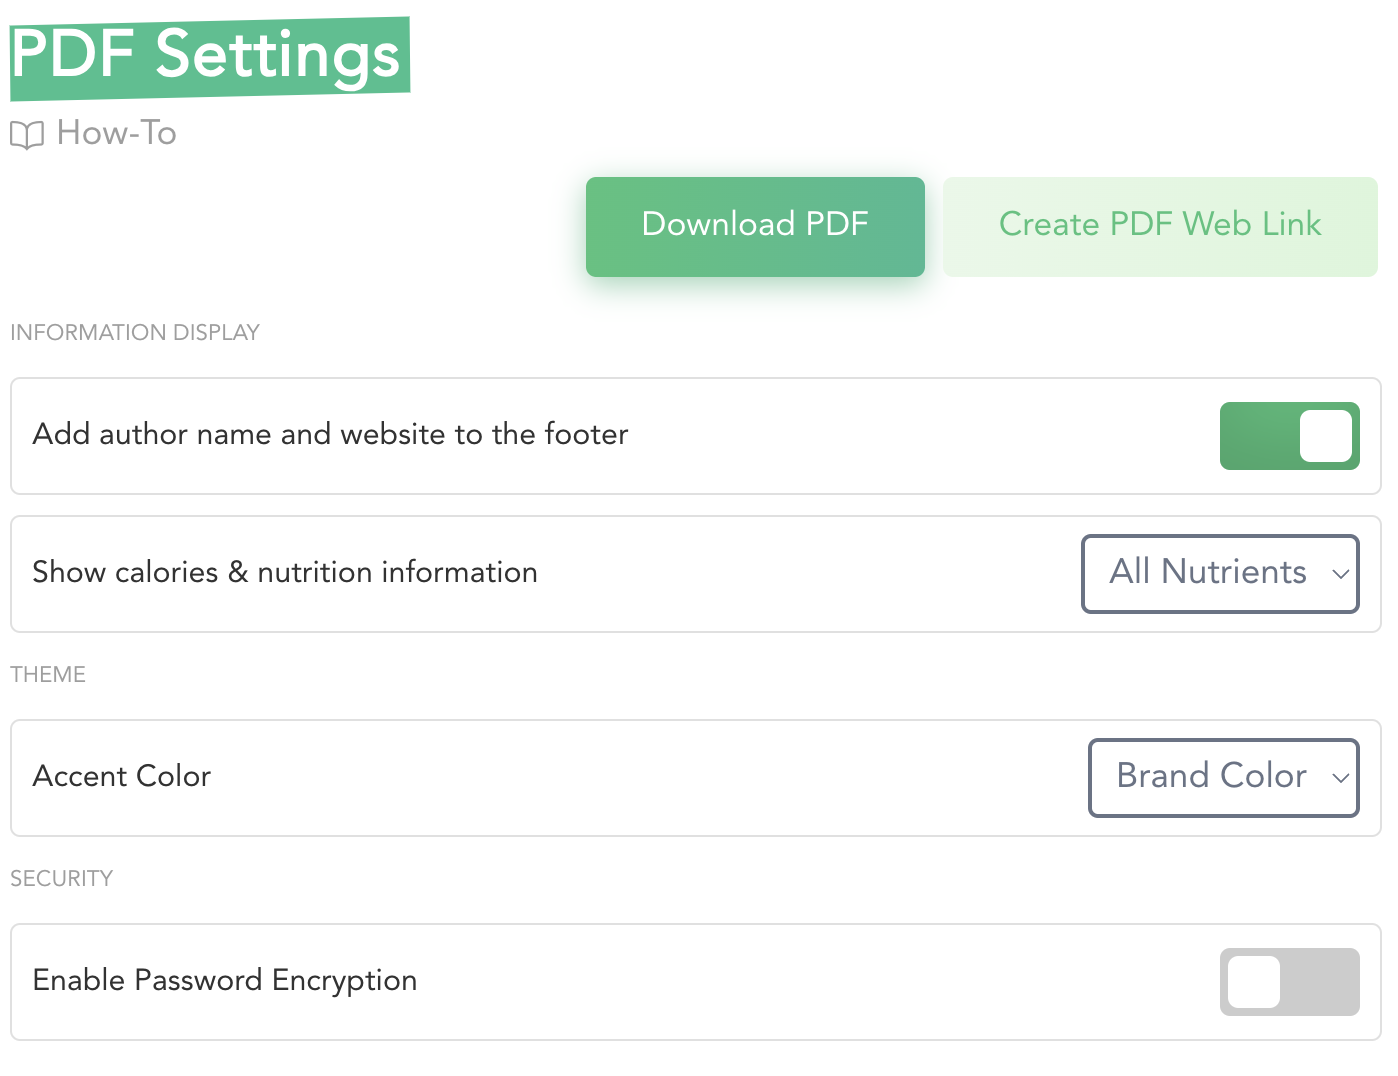Click the THEME section header
1398x1076 pixels.
click(x=48, y=675)
